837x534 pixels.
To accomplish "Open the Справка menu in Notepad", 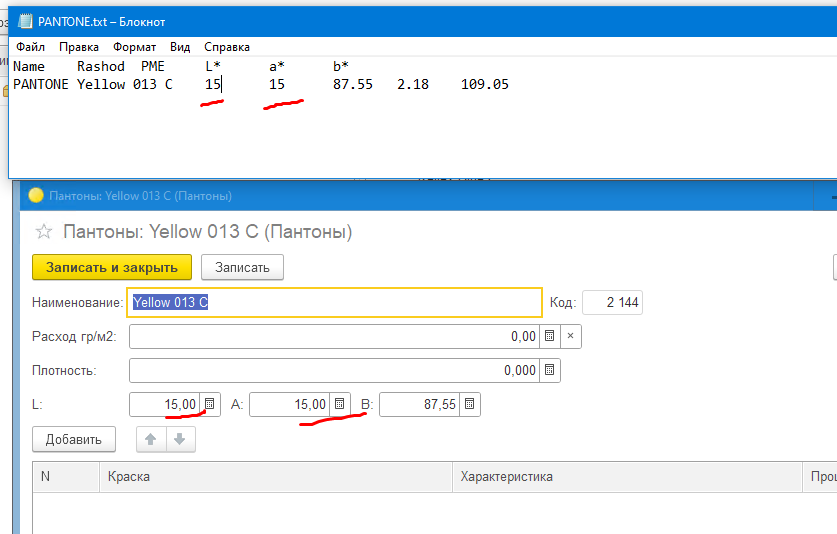I will [227, 47].
